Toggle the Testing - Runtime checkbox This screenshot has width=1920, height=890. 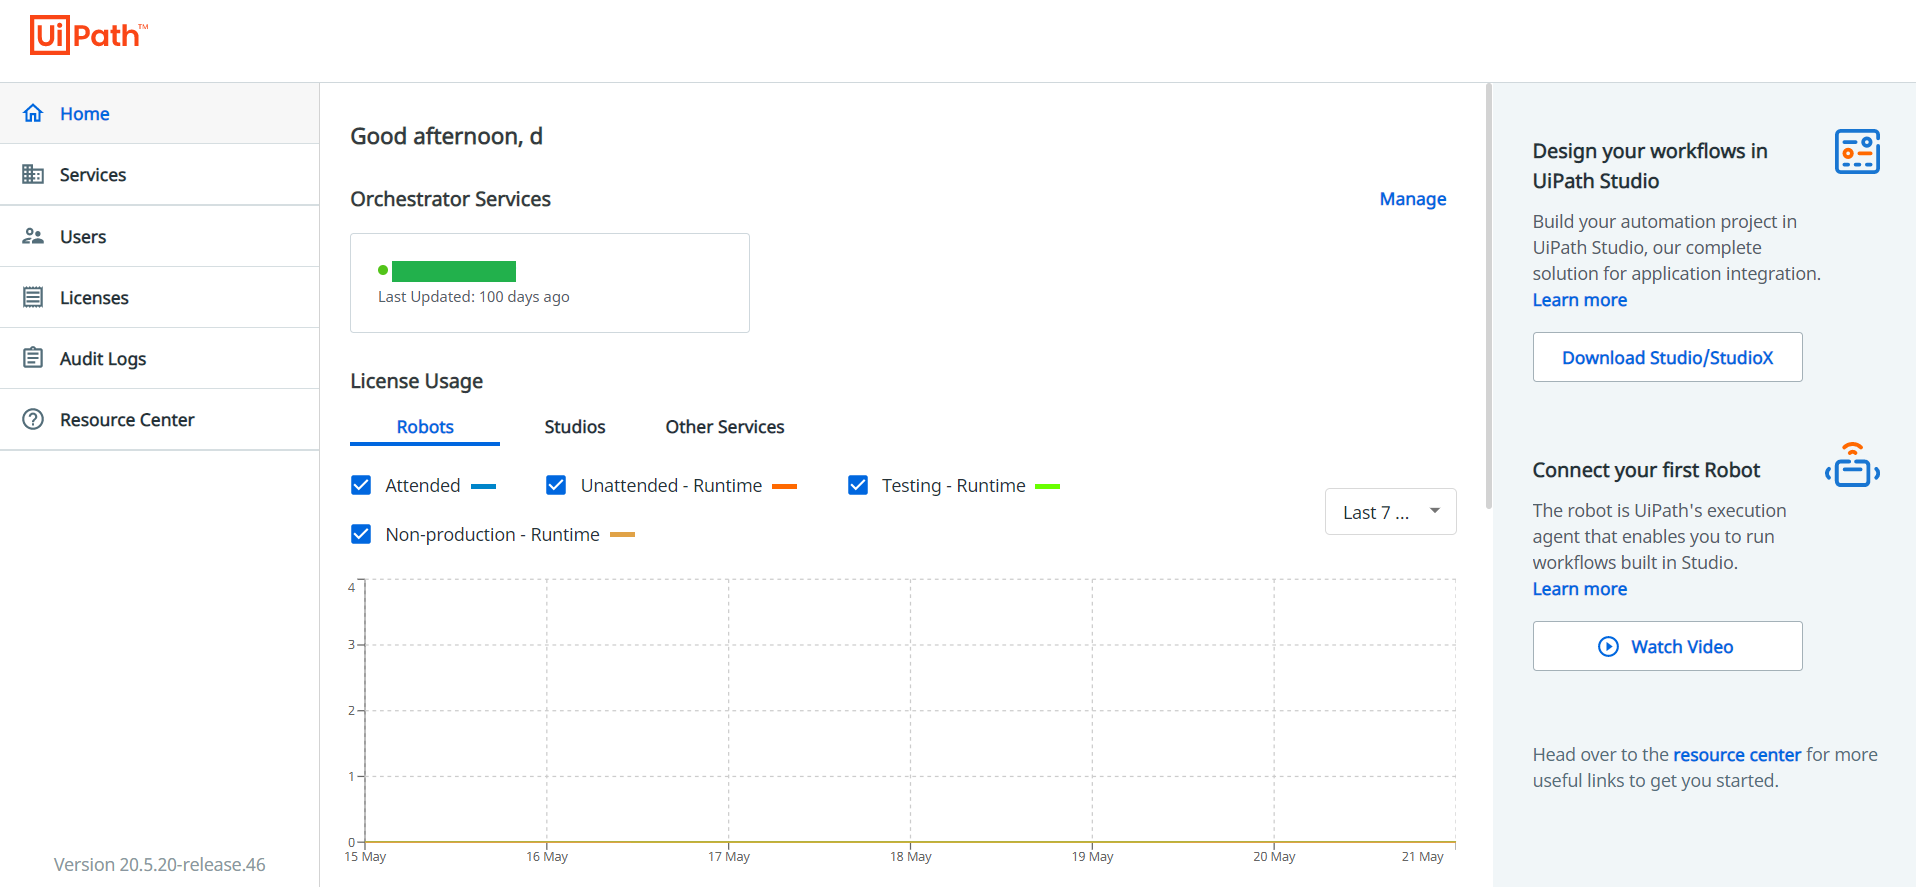tap(858, 485)
